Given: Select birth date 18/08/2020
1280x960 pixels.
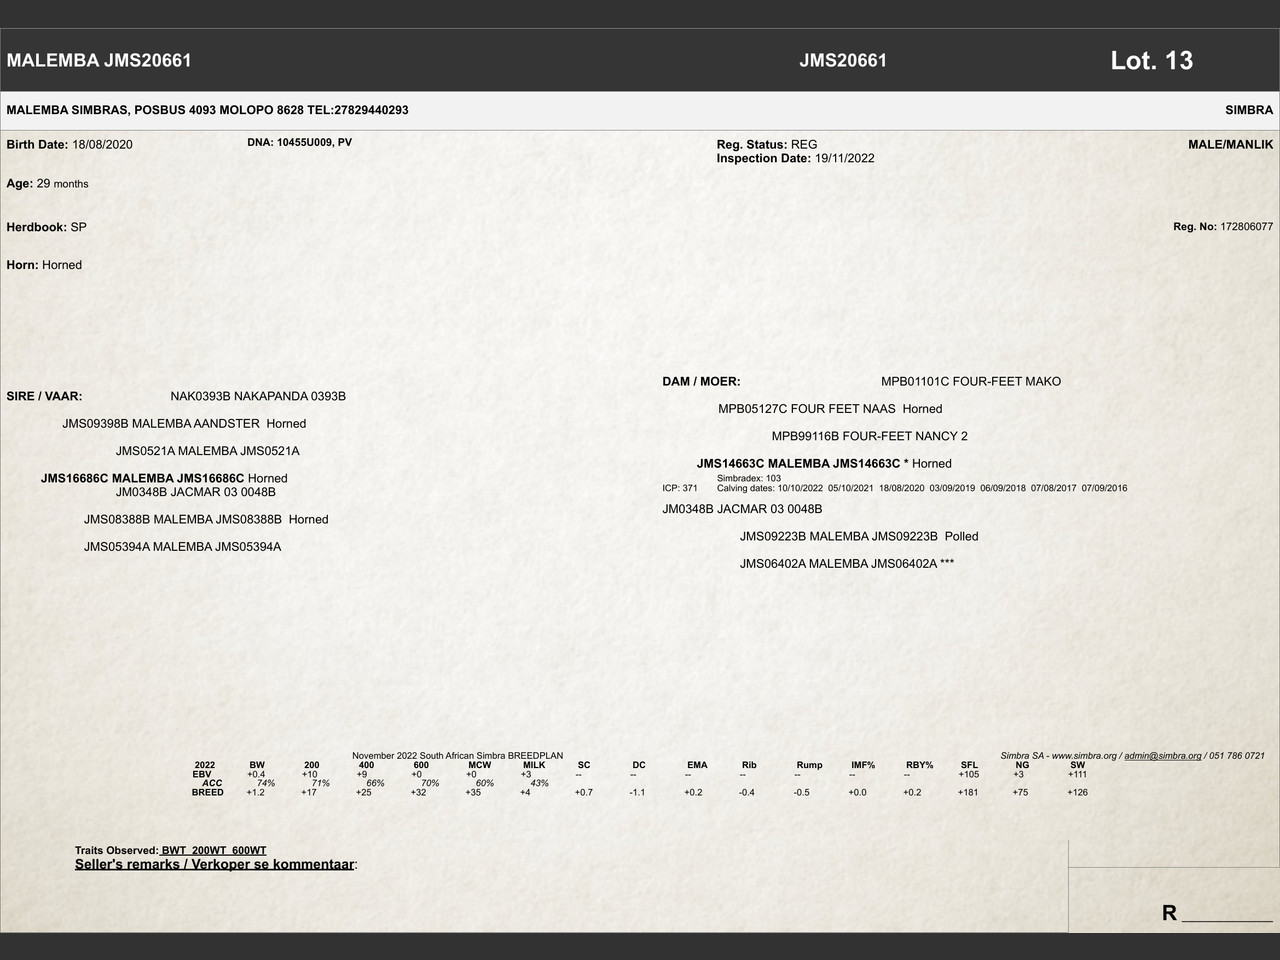Looking at the screenshot, I should point(102,144).
